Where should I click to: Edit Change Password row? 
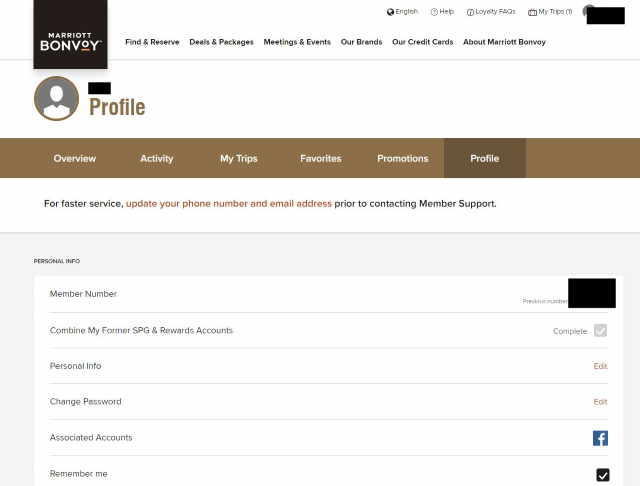[x=600, y=402]
